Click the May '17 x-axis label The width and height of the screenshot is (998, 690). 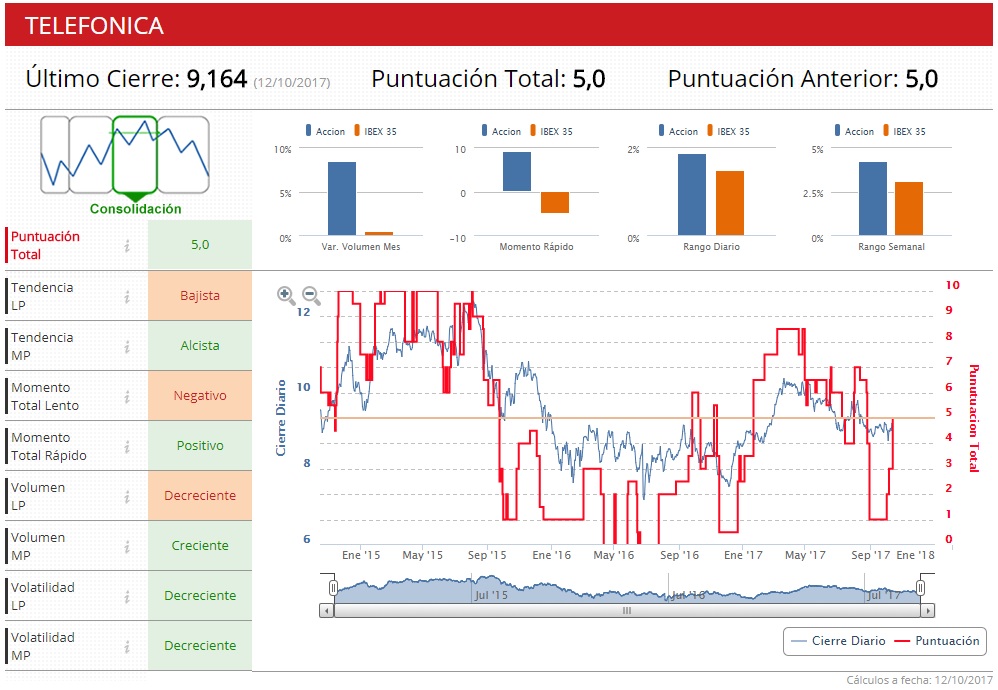[805, 555]
